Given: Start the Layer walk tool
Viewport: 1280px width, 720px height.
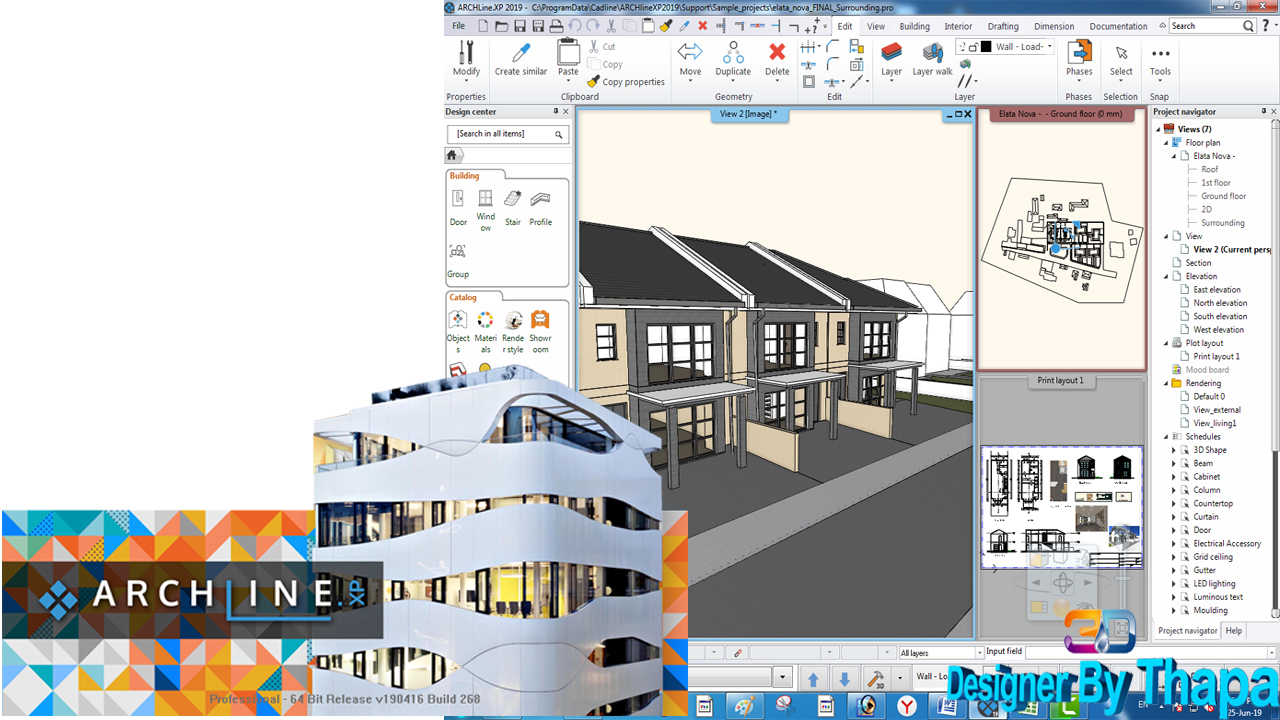Looking at the screenshot, I should coord(932,58).
